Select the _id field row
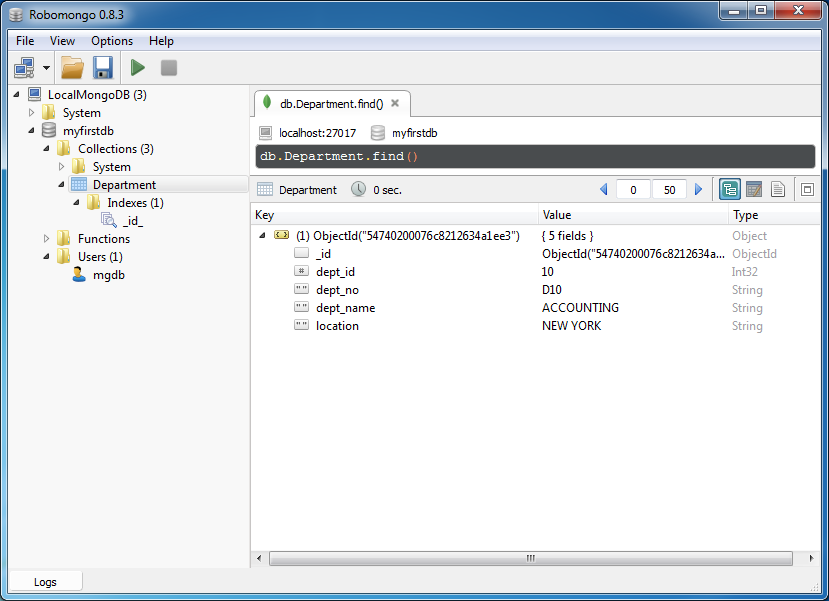Viewport: 829px width, 601px height. [x=535, y=254]
